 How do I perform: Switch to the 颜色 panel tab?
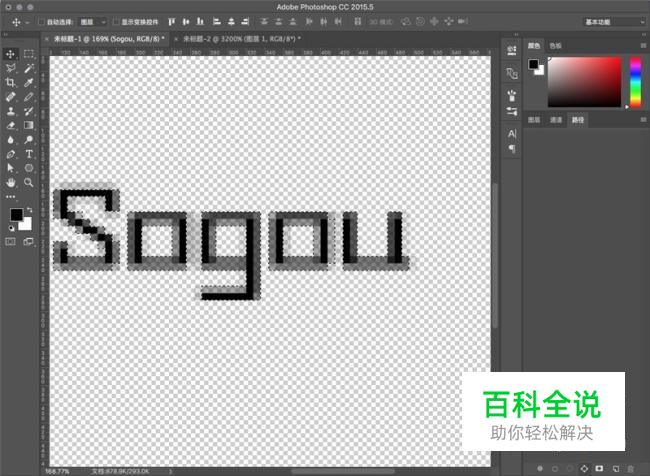[x=534, y=46]
